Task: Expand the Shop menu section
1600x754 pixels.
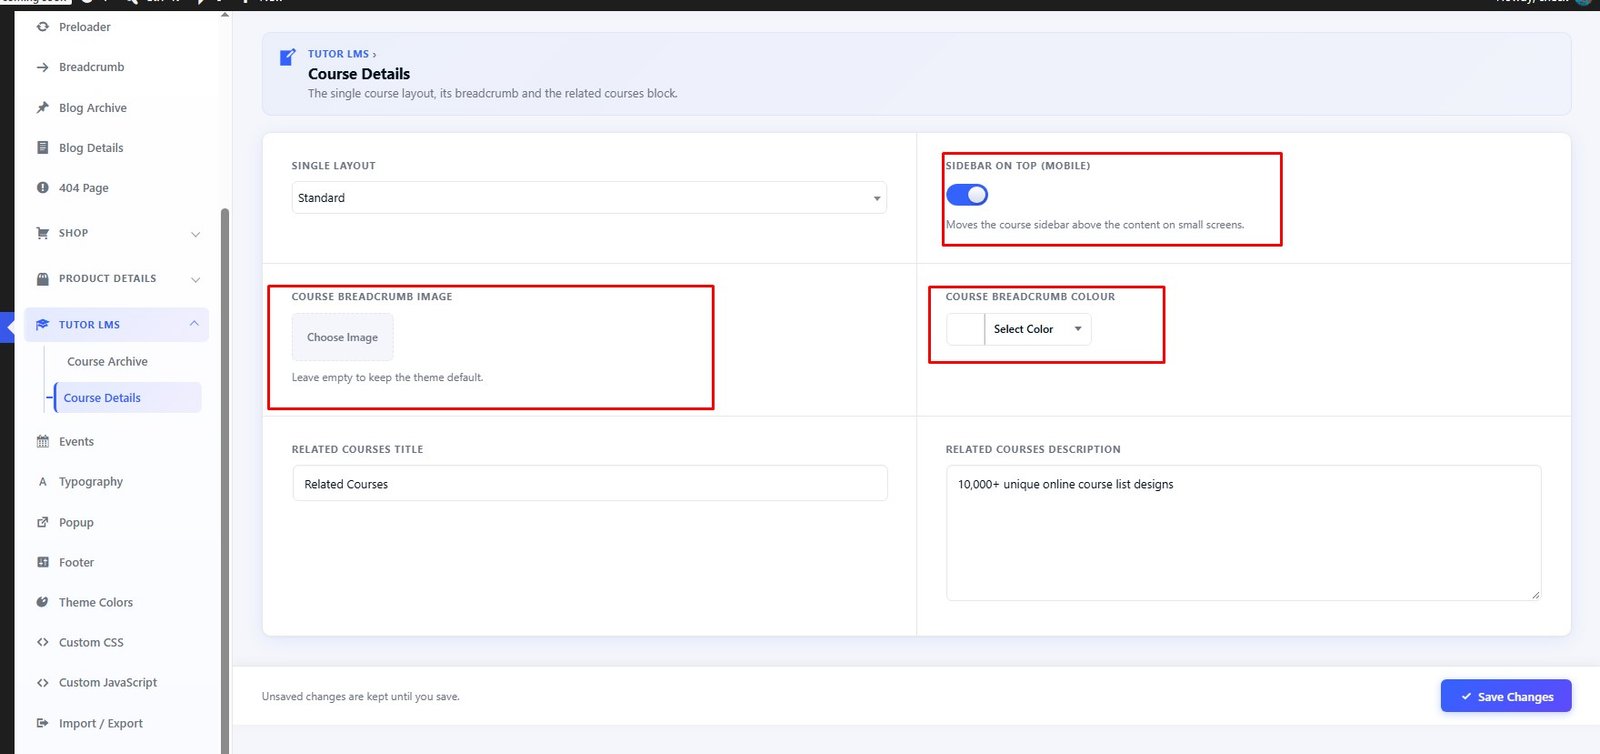Action: tap(196, 234)
